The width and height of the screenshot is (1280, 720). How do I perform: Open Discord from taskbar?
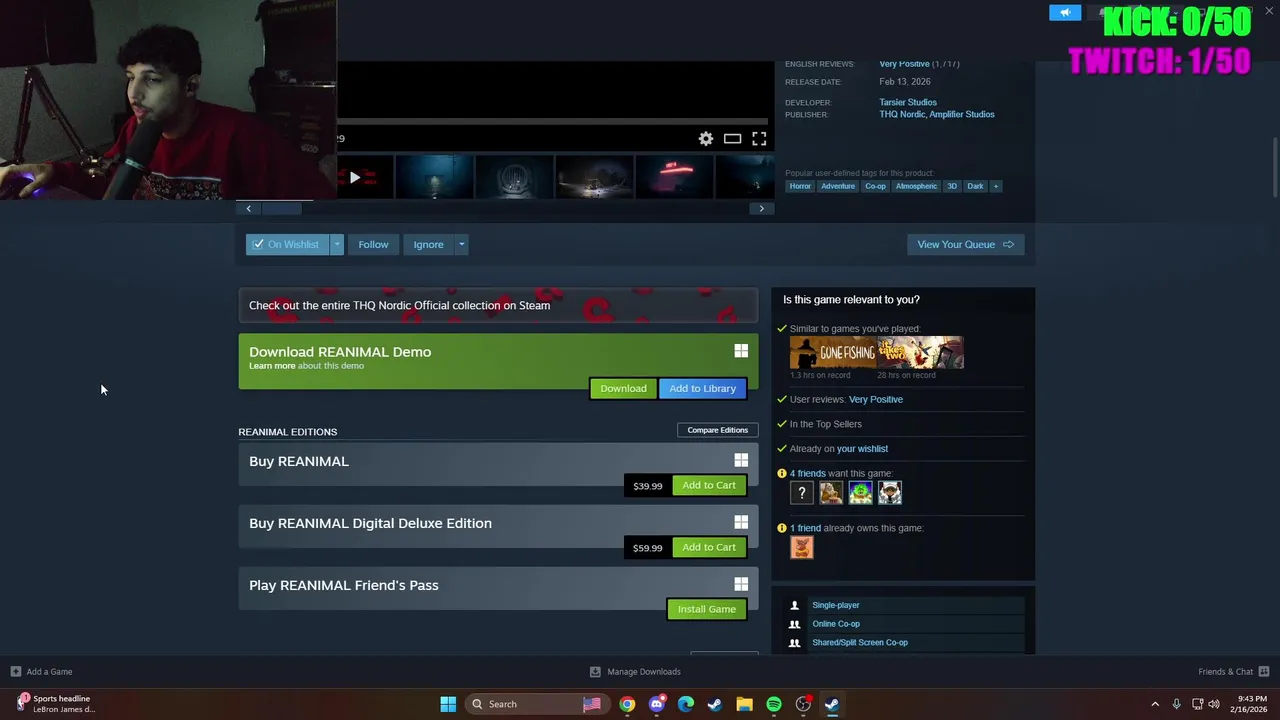(656, 704)
